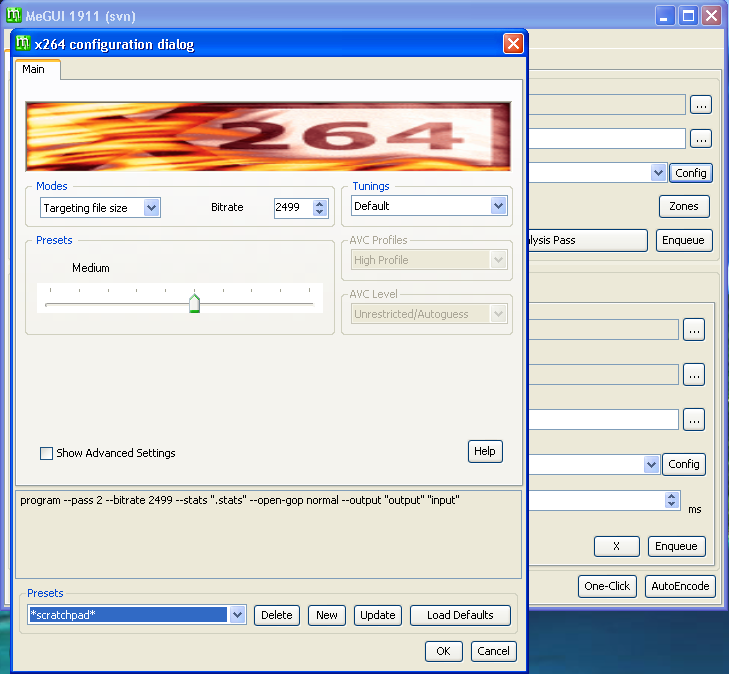Click the x264 dialog title bar icon
729x674 pixels.
tap(23, 43)
